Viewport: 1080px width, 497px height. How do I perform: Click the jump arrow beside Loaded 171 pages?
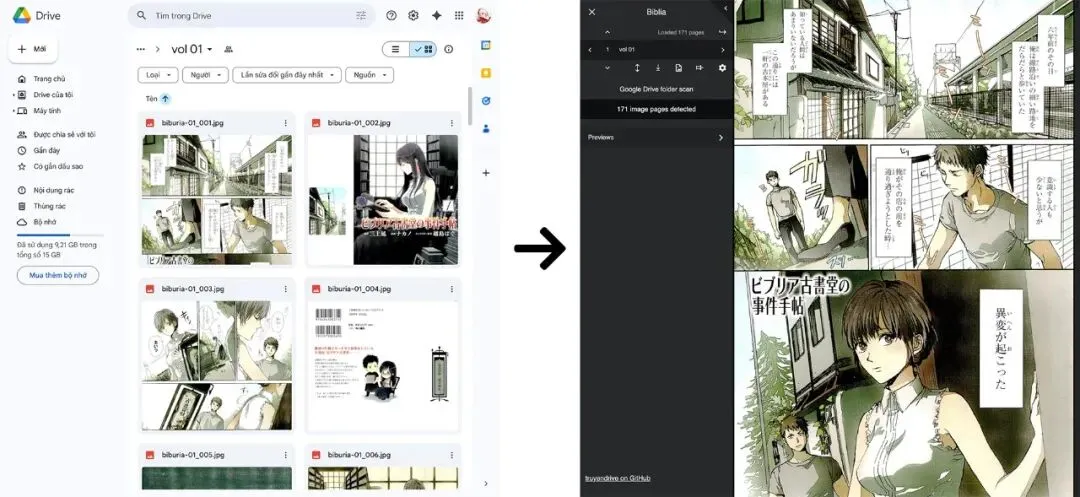(x=722, y=32)
